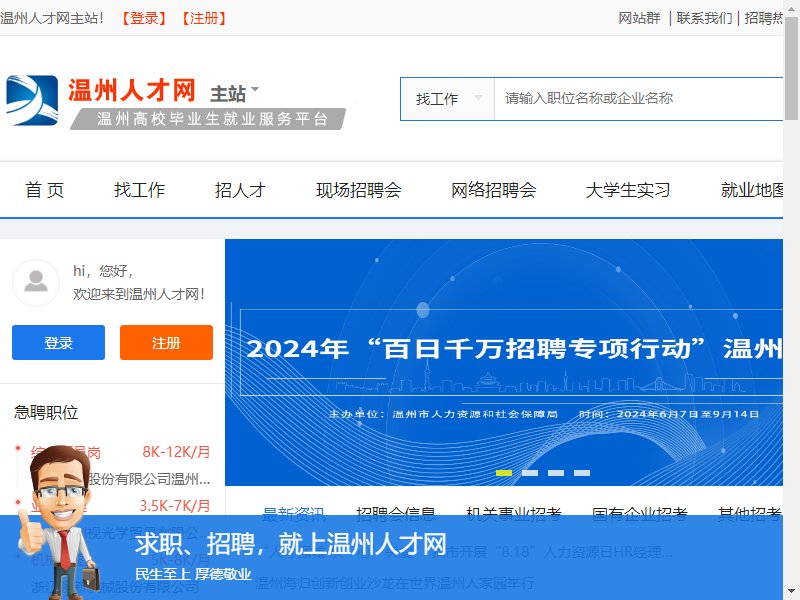The width and height of the screenshot is (800, 600).
Task: Click the 【注册】 link in top bar
Action: coord(204,18)
